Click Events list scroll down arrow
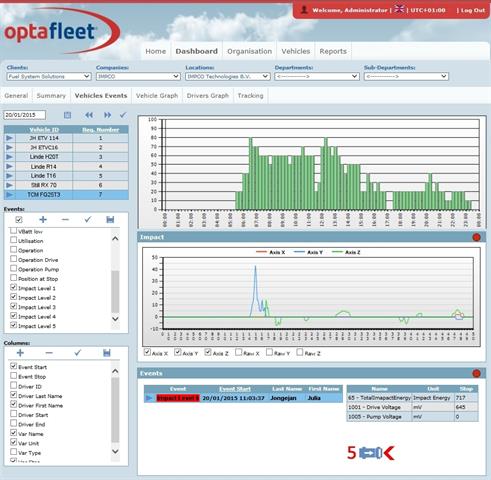This screenshot has width=491, height=480. [x=115, y=319]
